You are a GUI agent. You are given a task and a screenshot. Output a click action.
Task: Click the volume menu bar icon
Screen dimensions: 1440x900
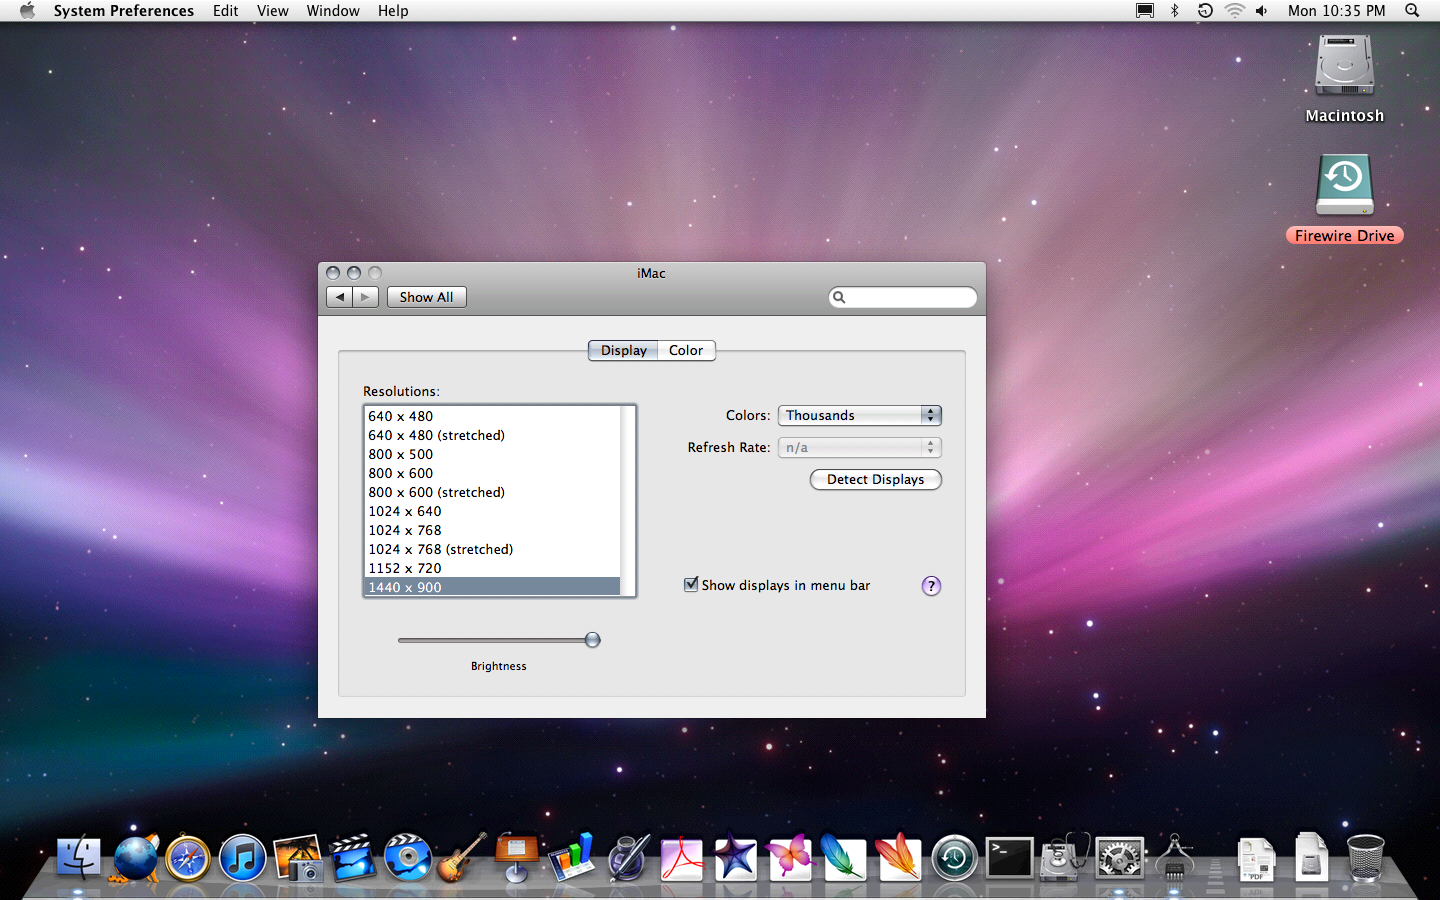coord(1262,11)
